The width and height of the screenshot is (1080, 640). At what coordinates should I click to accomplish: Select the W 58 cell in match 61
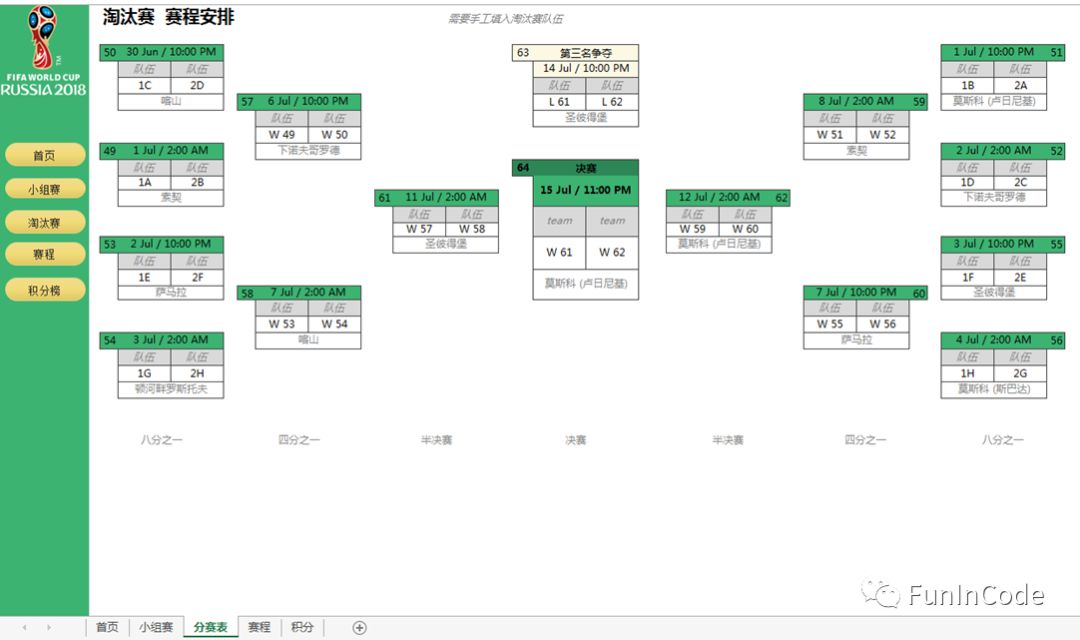click(472, 229)
